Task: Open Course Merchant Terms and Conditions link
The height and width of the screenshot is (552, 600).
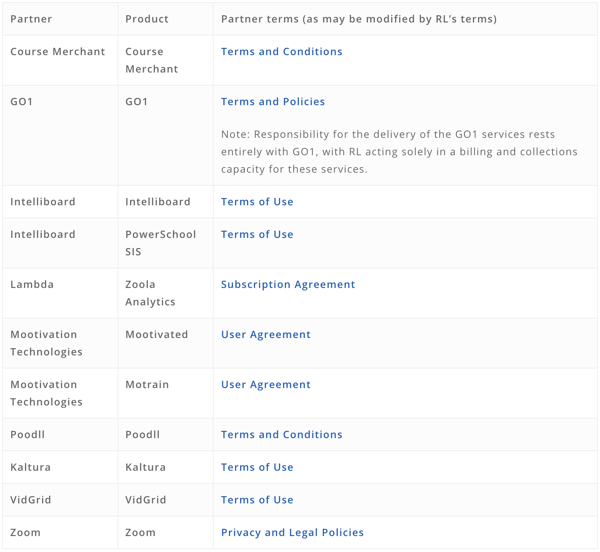Action: pyautogui.click(x=281, y=52)
